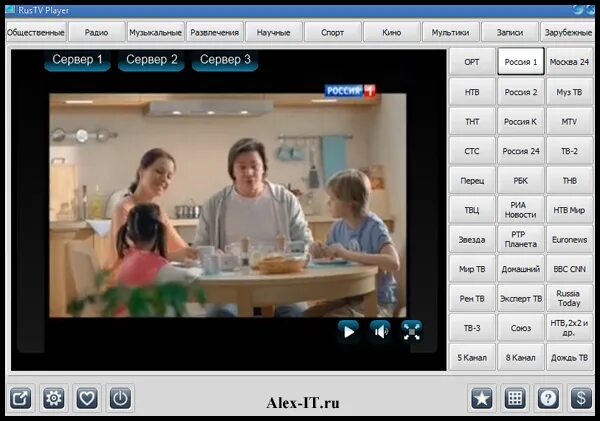Open the Мультики category tab

[x=450, y=33]
